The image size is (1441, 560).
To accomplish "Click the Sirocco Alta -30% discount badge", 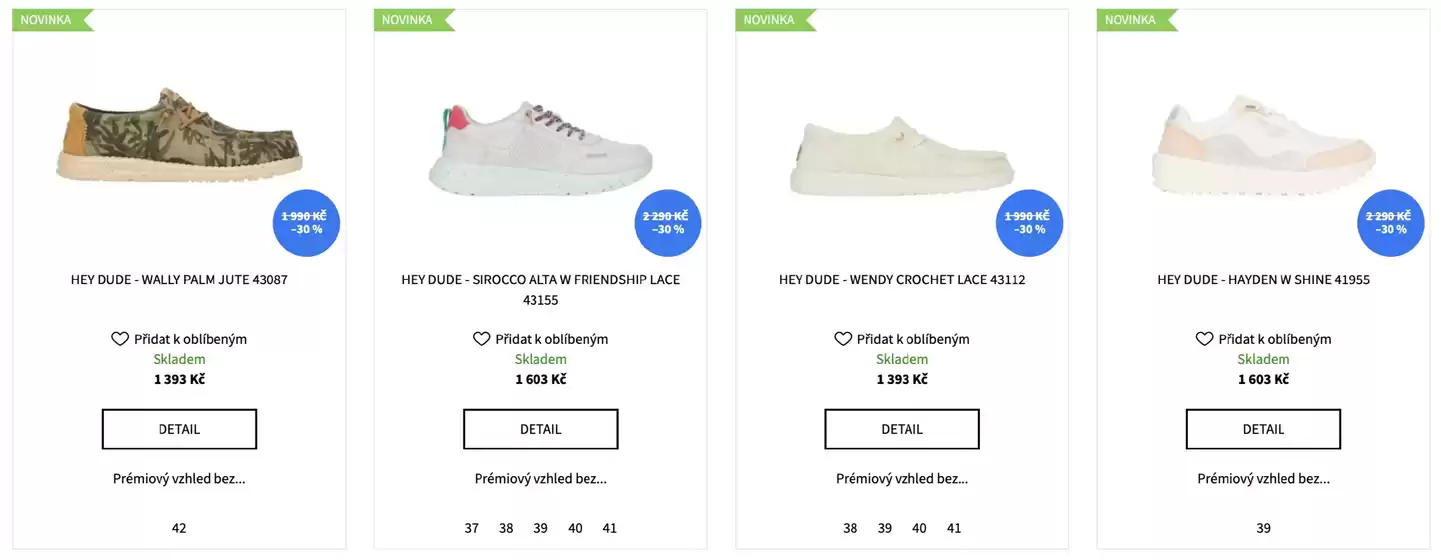I will pyautogui.click(x=667, y=223).
